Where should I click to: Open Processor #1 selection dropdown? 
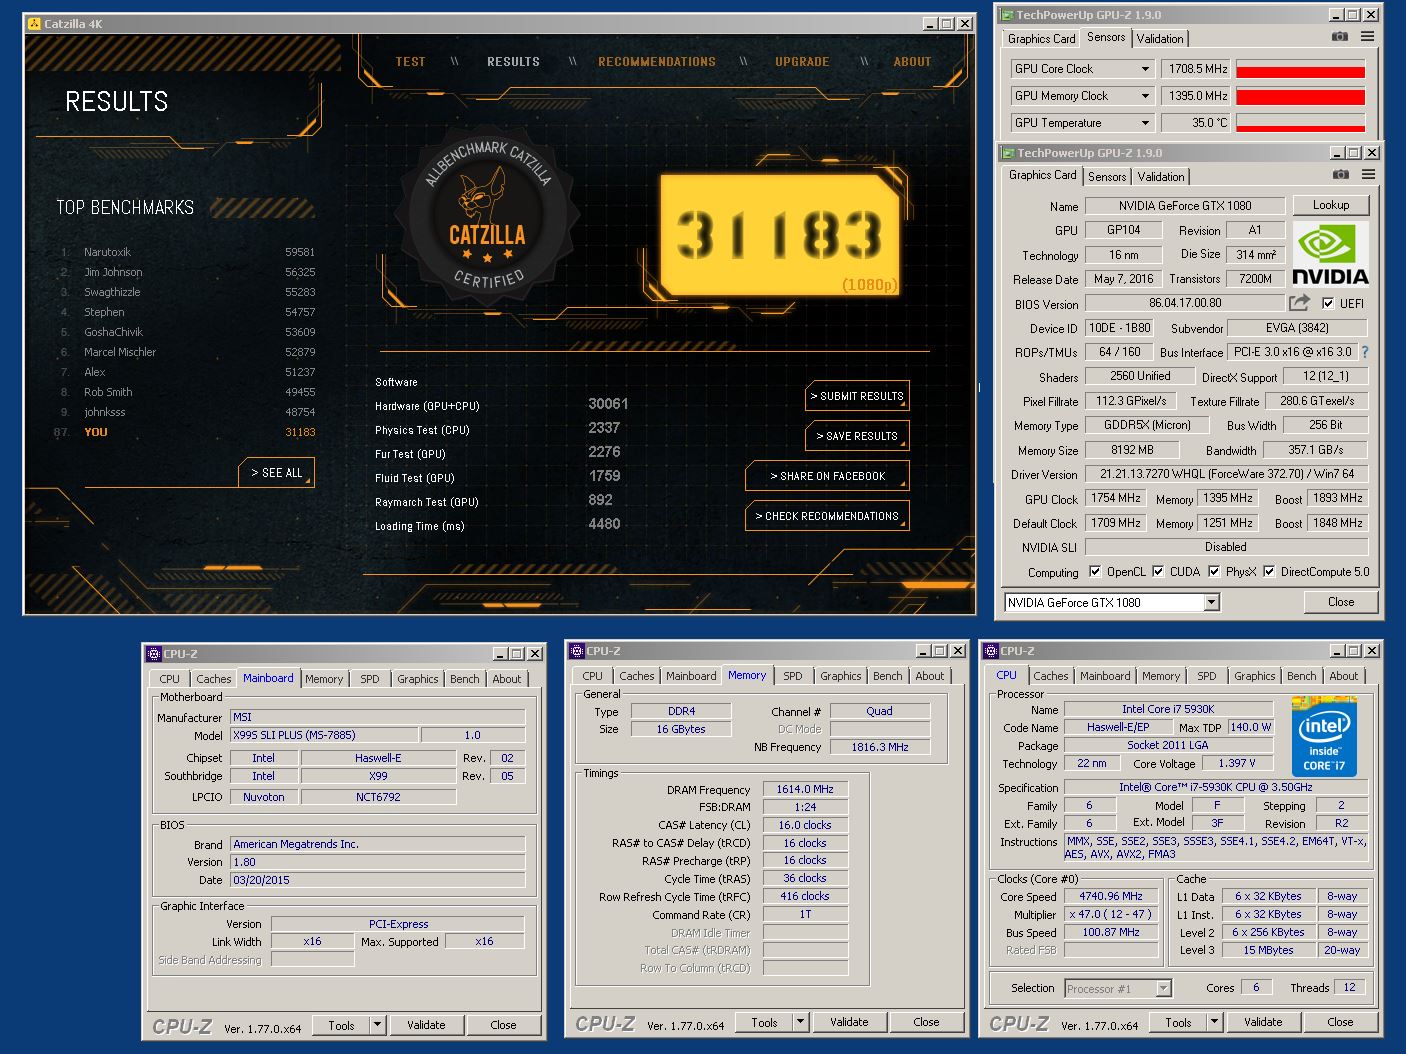[1118, 988]
